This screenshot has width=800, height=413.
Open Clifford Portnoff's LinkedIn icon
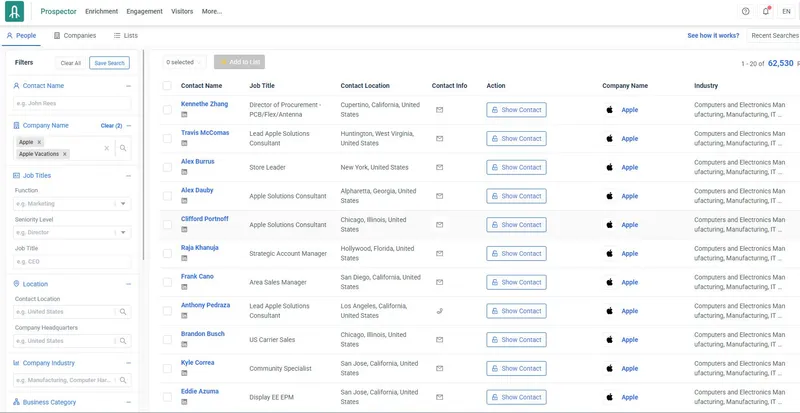184,229
